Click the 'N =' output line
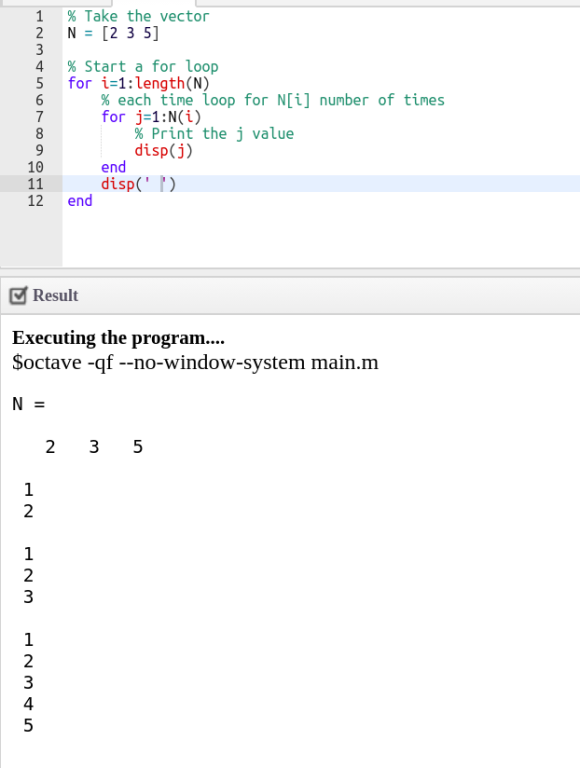Screen dimensions: 580x768 pyautogui.click(x=28, y=404)
